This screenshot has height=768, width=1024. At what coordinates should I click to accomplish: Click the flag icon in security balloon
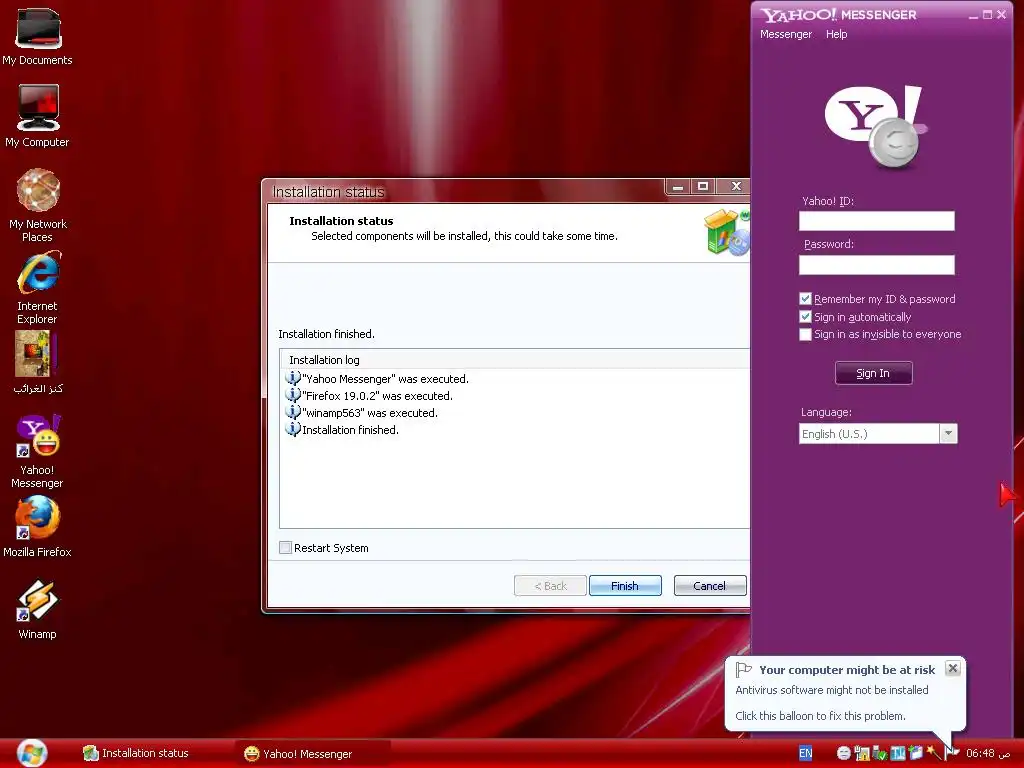tap(743, 669)
